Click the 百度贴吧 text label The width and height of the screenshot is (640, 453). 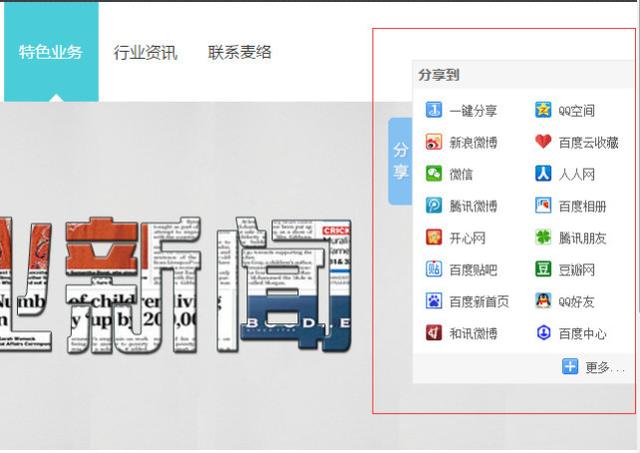[473, 270]
